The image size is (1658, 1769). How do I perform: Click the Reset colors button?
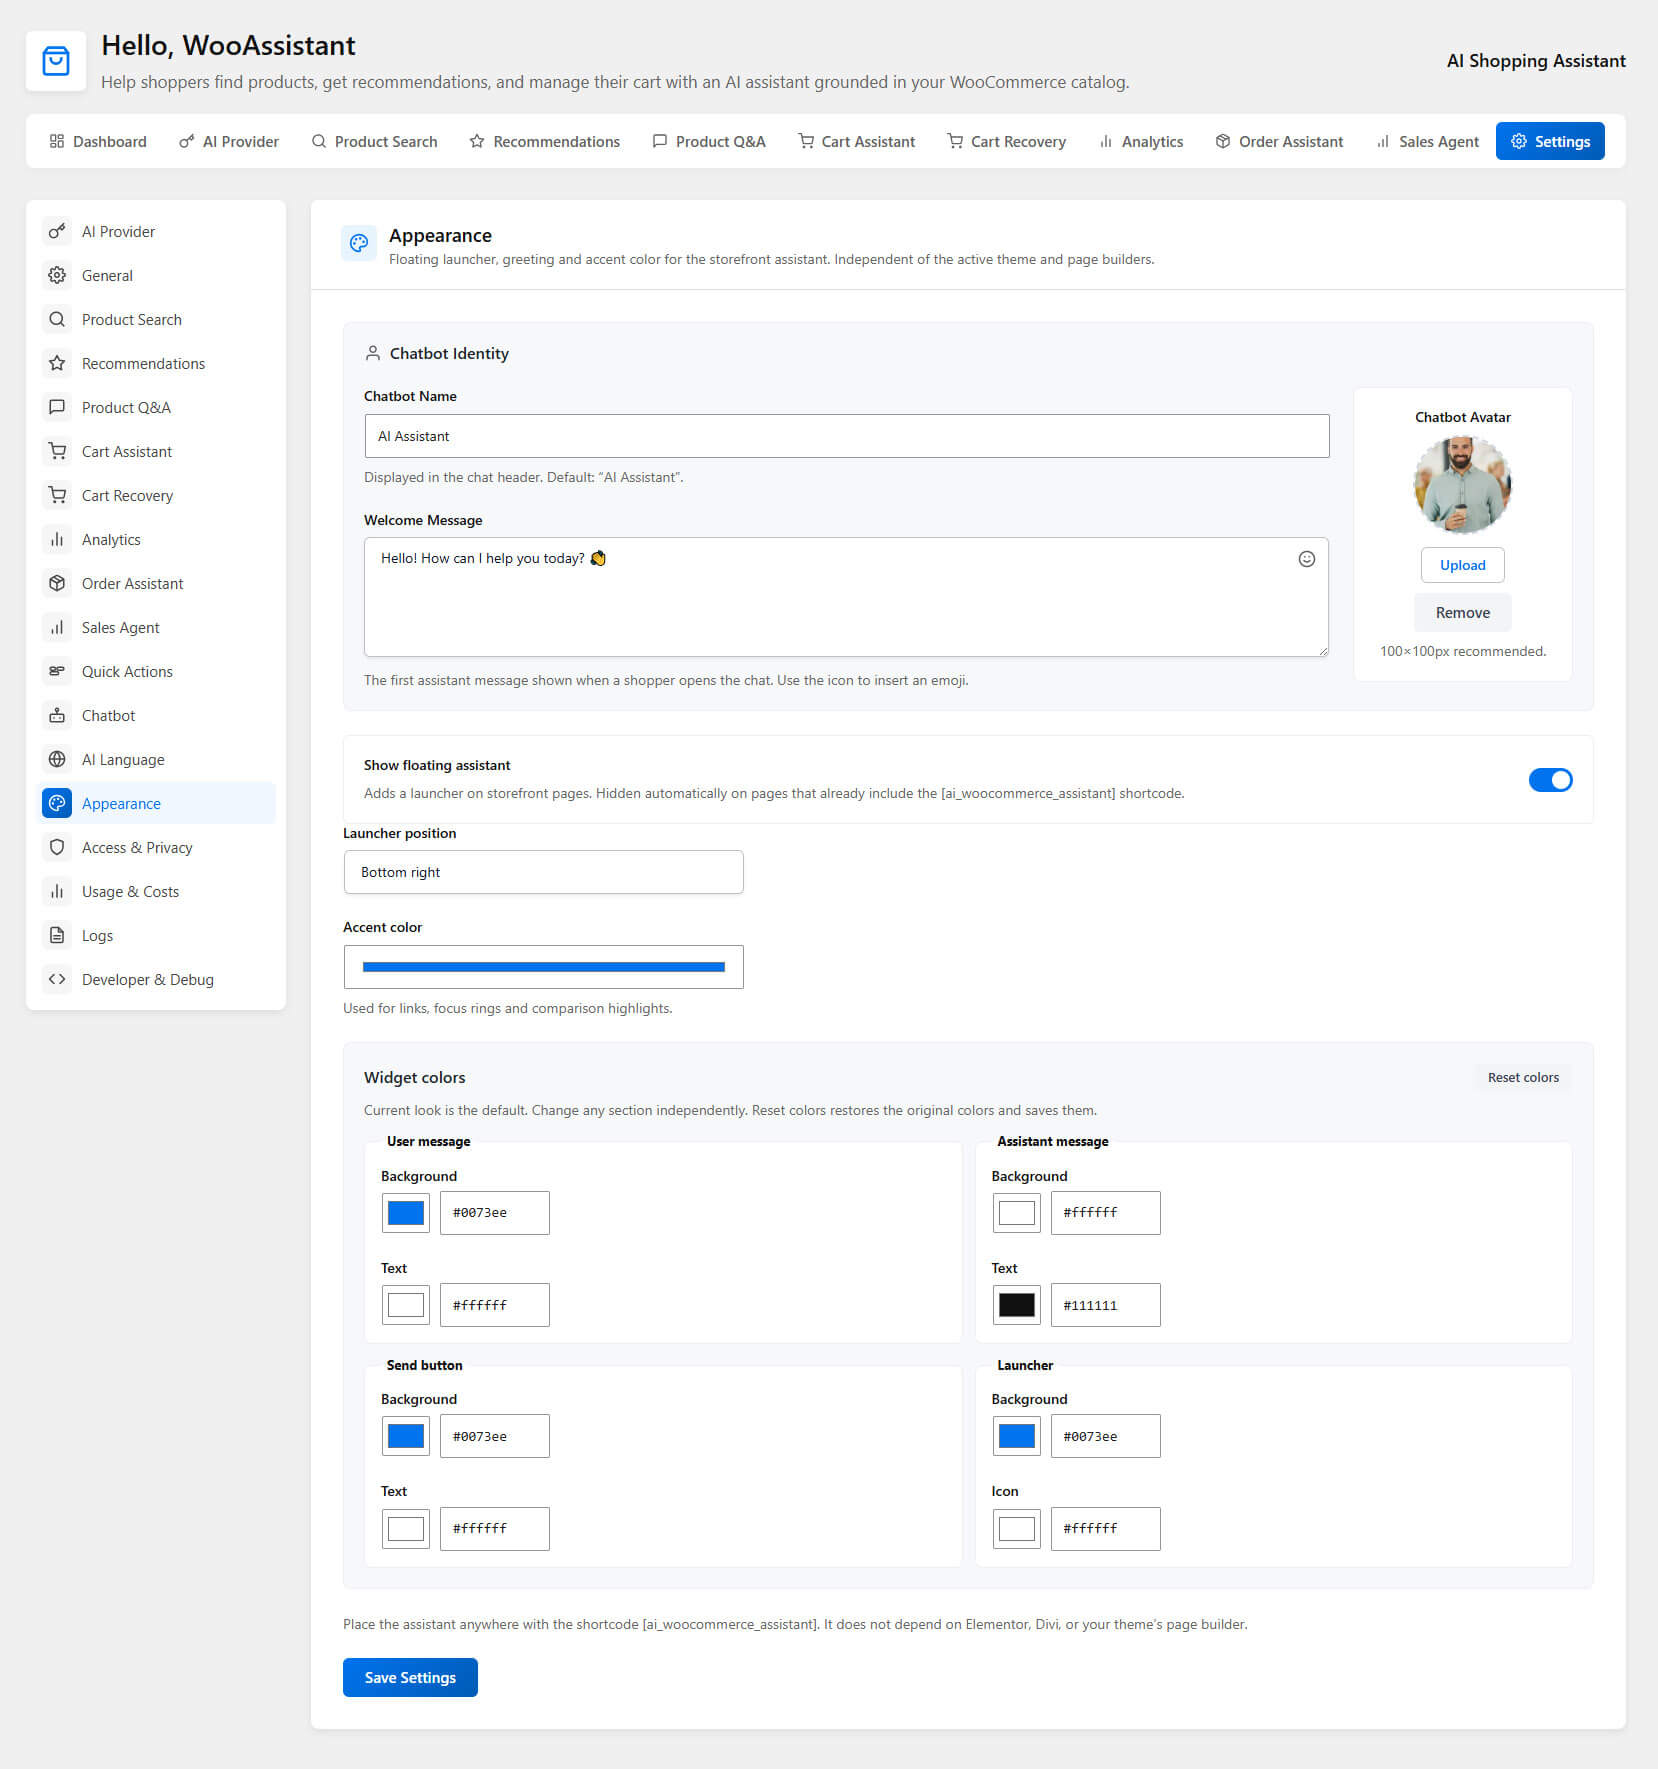point(1523,1077)
